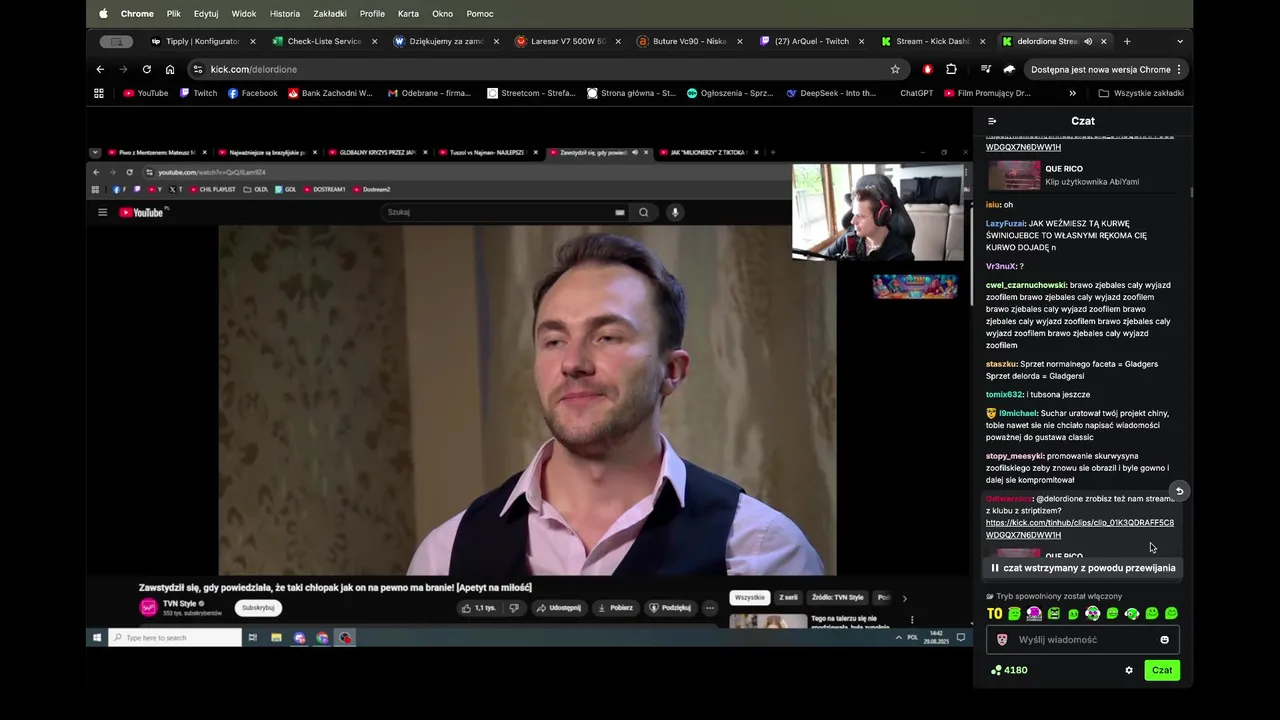Like the video showing 1,1 tys.
Image resolution: width=1280 pixels, height=720 pixels.
click(479, 608)
